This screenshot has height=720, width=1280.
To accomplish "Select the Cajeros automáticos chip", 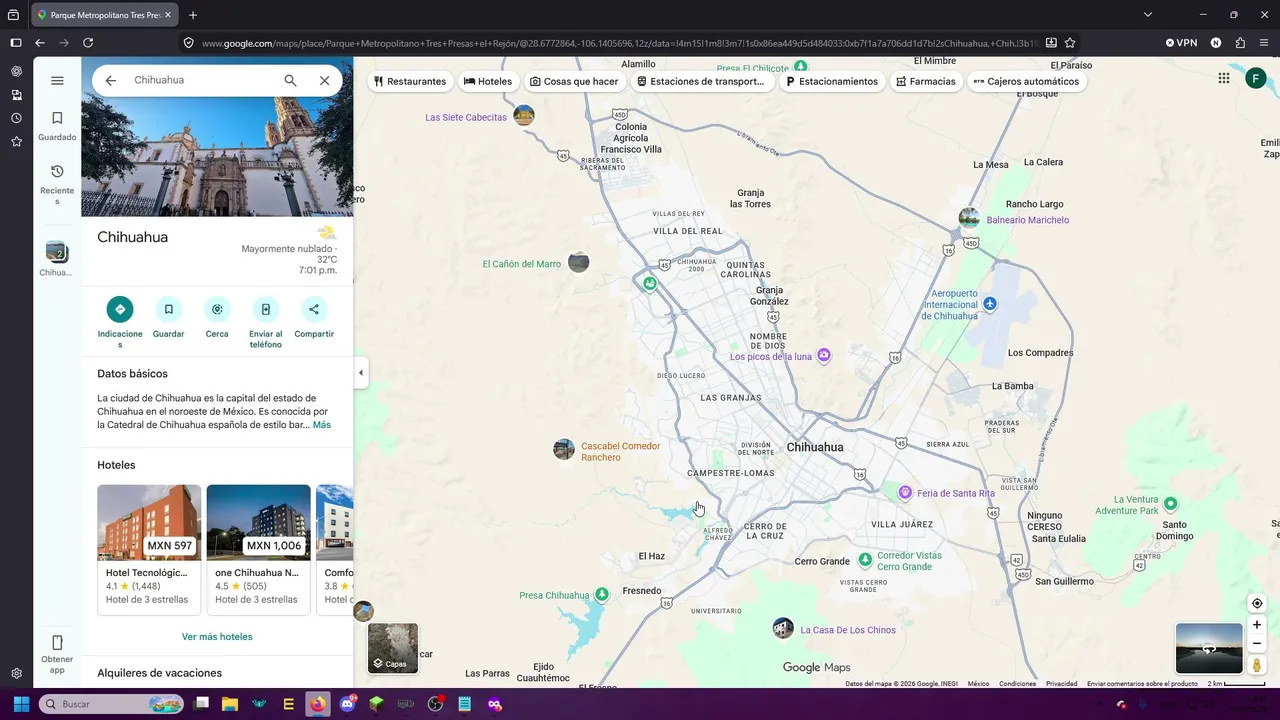I will click(x=1026, y=81).
